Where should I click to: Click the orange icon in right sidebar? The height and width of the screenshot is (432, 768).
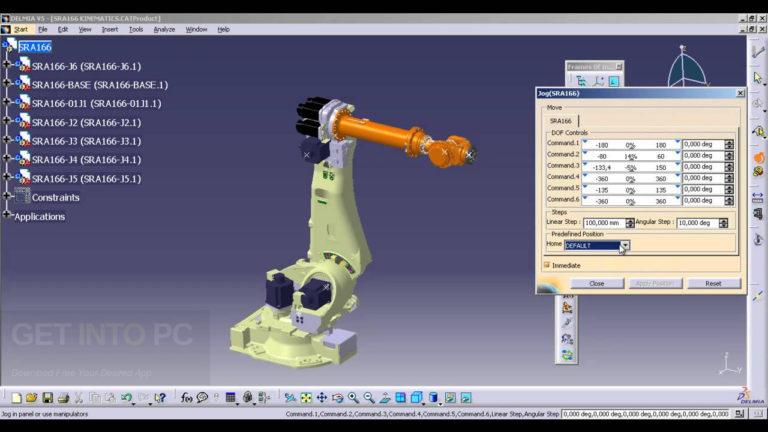758,158
